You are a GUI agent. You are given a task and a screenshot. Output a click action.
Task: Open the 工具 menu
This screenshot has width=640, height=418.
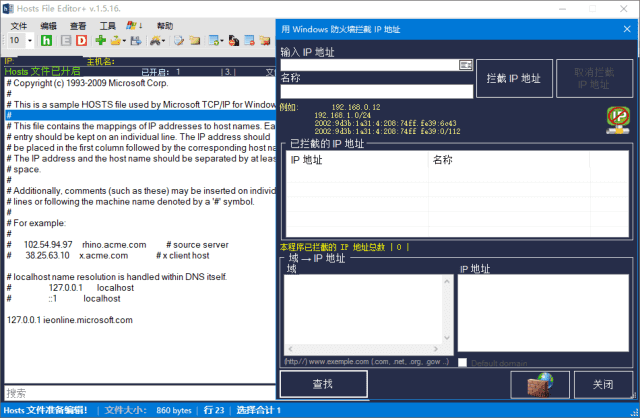pyautogui.click(x=107, y=26)
